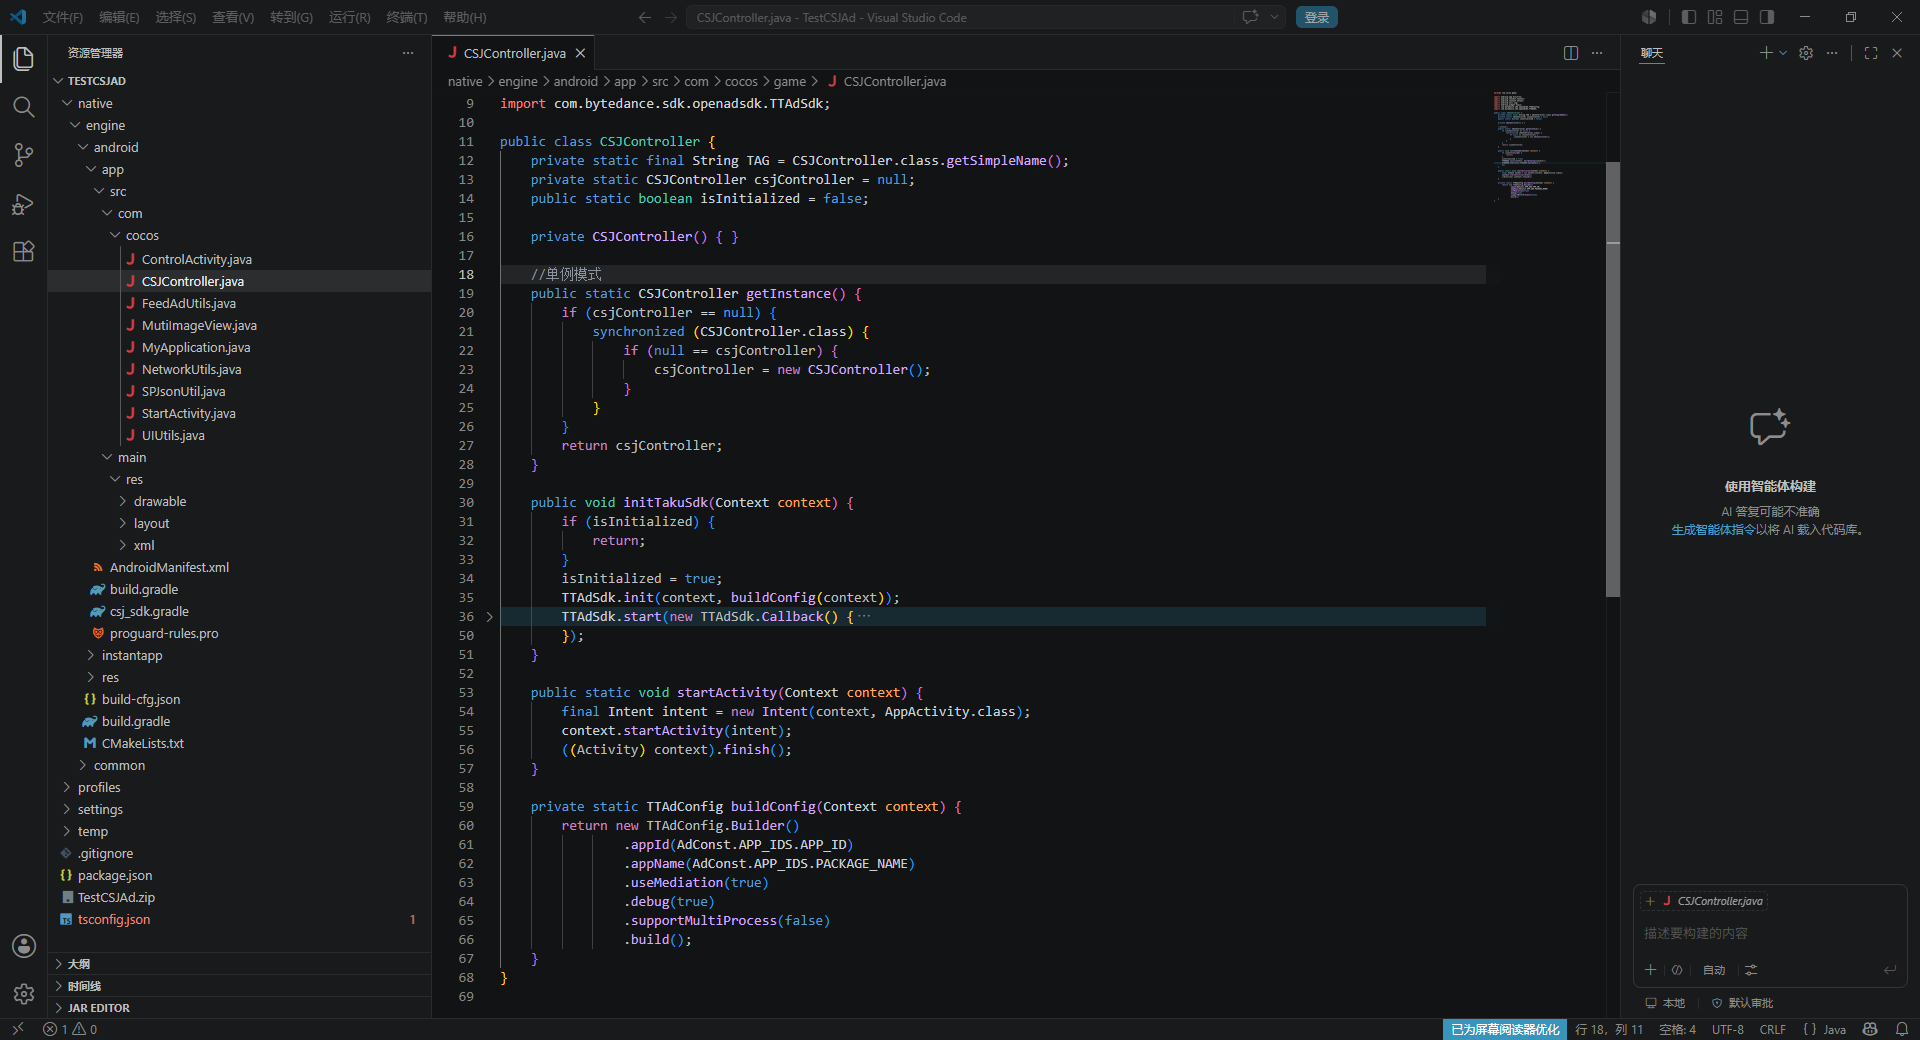Toggle the secondary side bar visibility
This screenshot has height=1040, width=1920.
coord(1767,17)
